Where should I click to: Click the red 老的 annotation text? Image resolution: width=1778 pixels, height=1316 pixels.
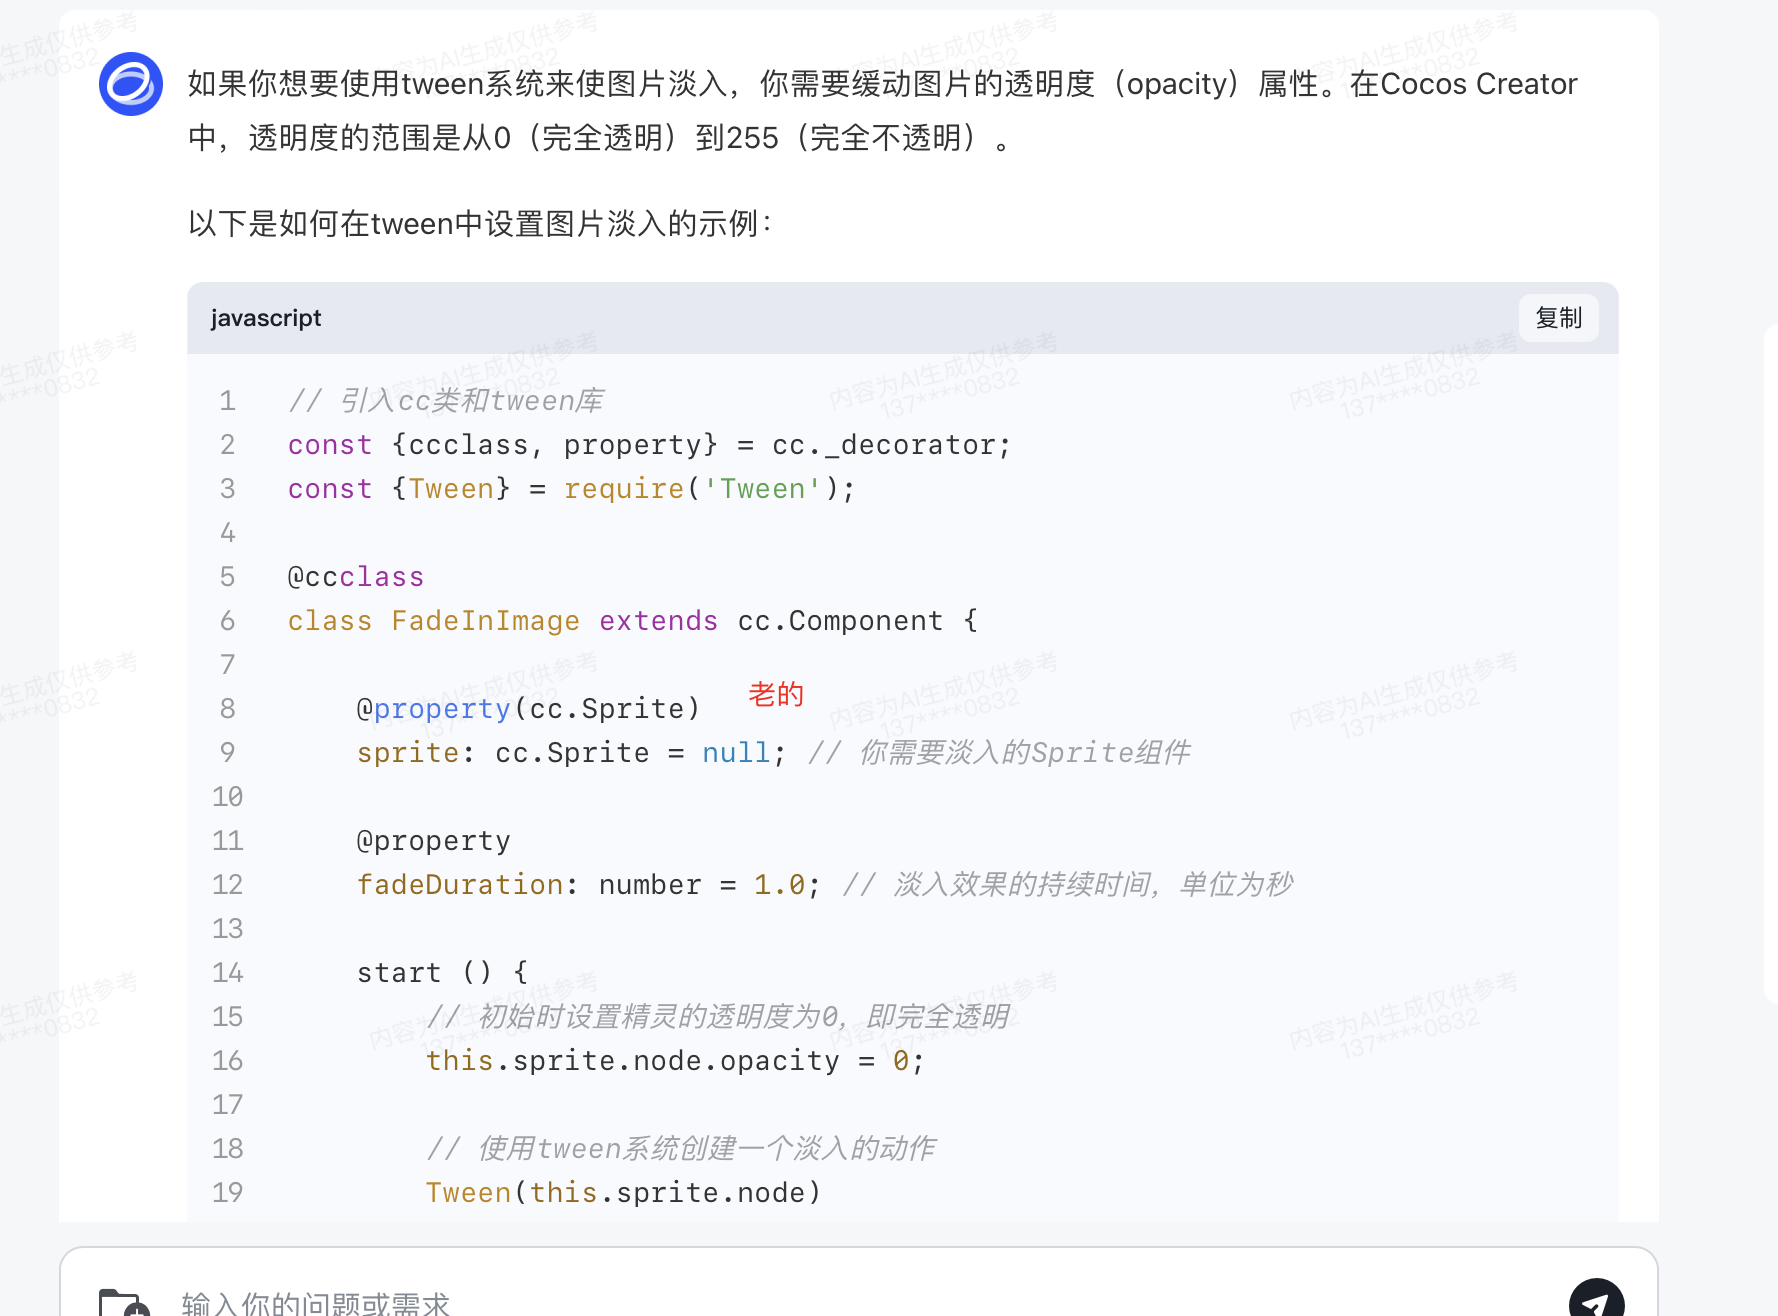[776, 694]
